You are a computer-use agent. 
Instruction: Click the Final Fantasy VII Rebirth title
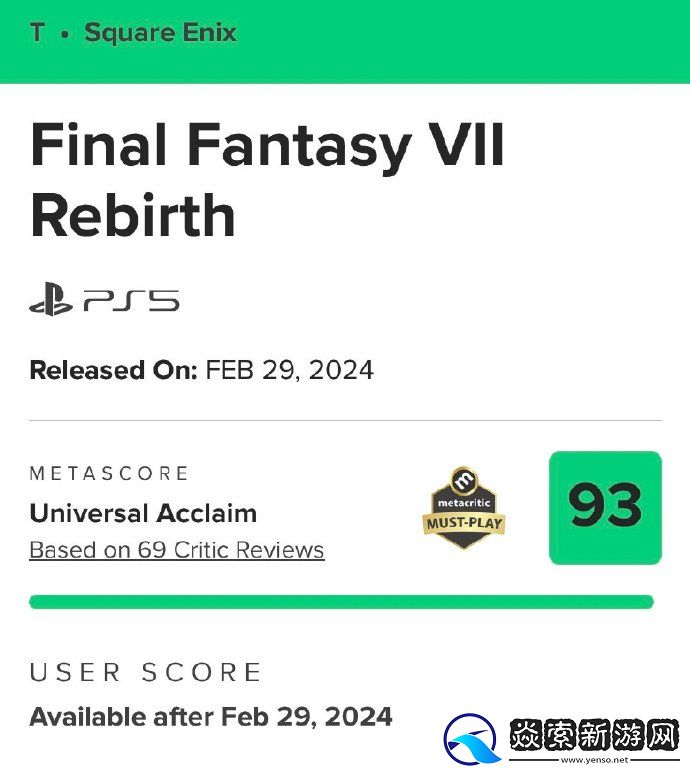(267, 180)
